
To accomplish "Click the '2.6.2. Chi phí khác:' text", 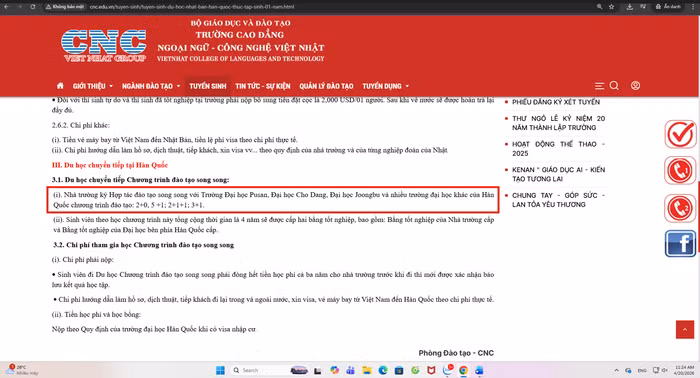I will (x=80, y=125).
